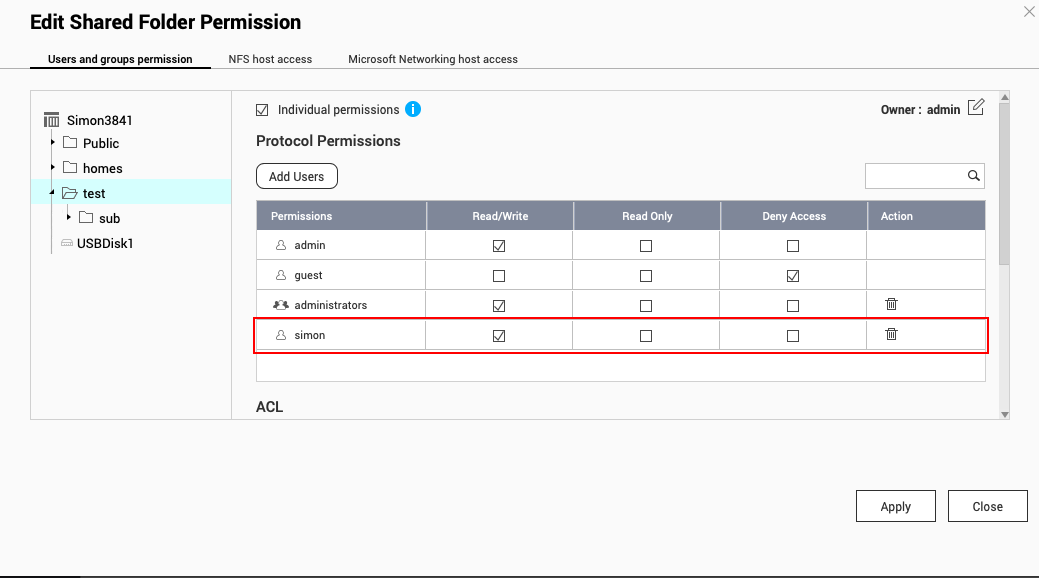
Task: Click the trash icon for simon
Action: (892, 334)
